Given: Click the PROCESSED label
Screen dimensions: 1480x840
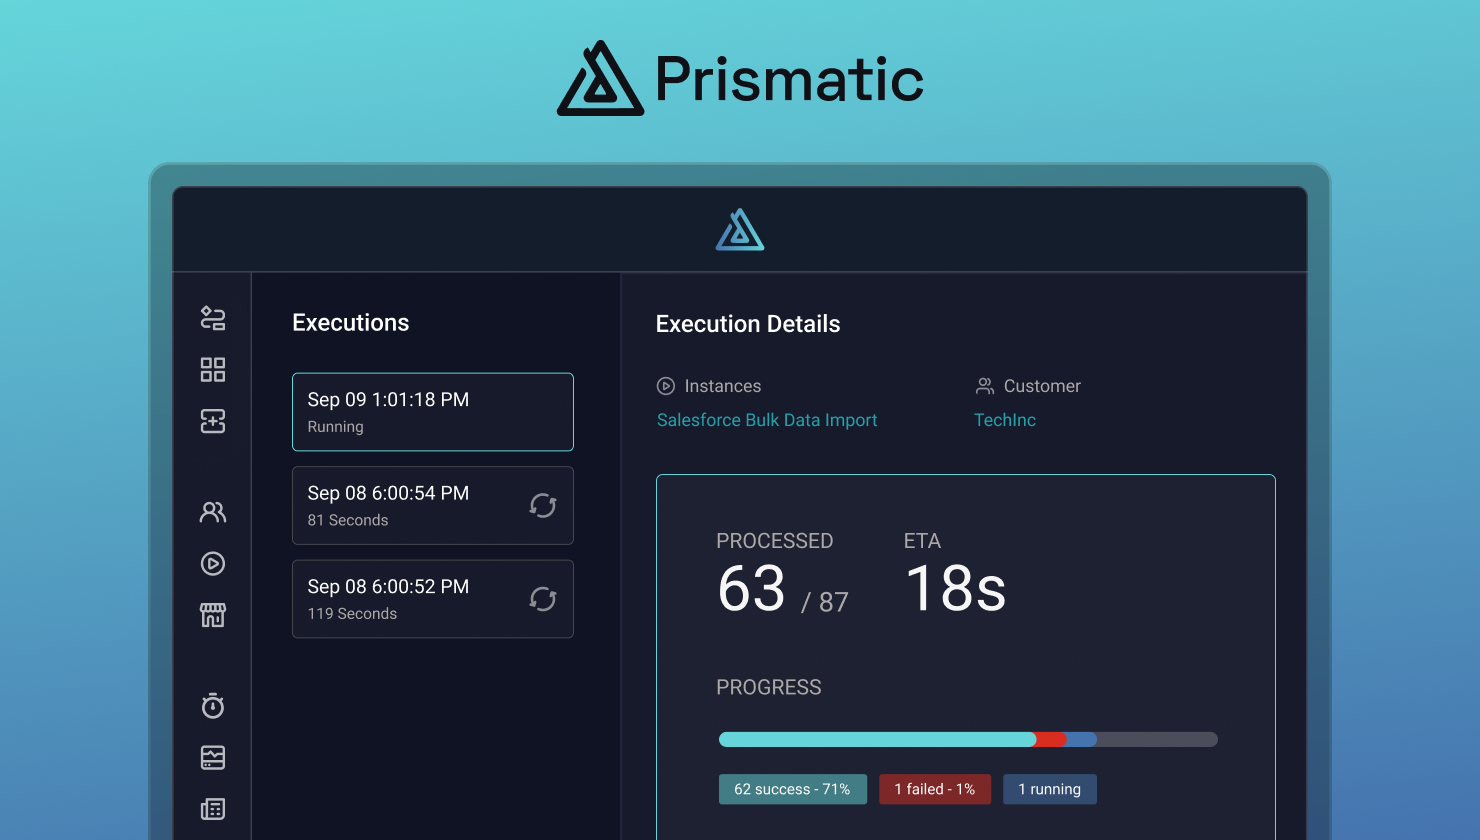Looking at the screenshot, I should (775, 541).
